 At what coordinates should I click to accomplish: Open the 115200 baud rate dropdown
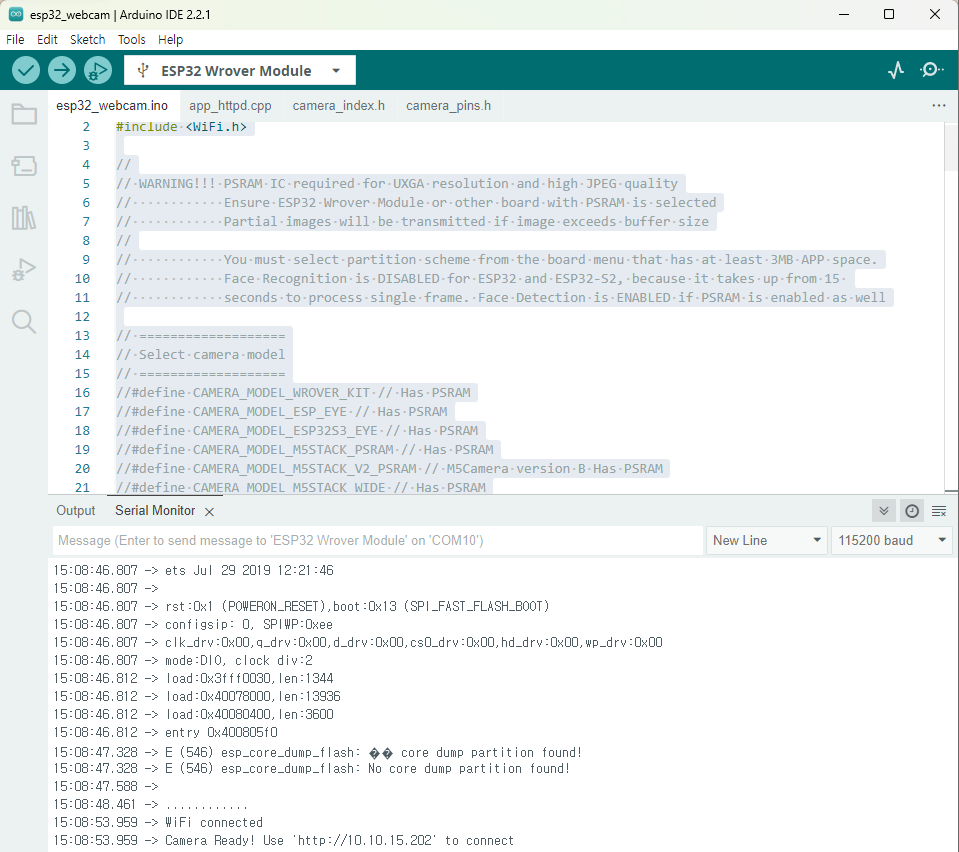point(891,540)
